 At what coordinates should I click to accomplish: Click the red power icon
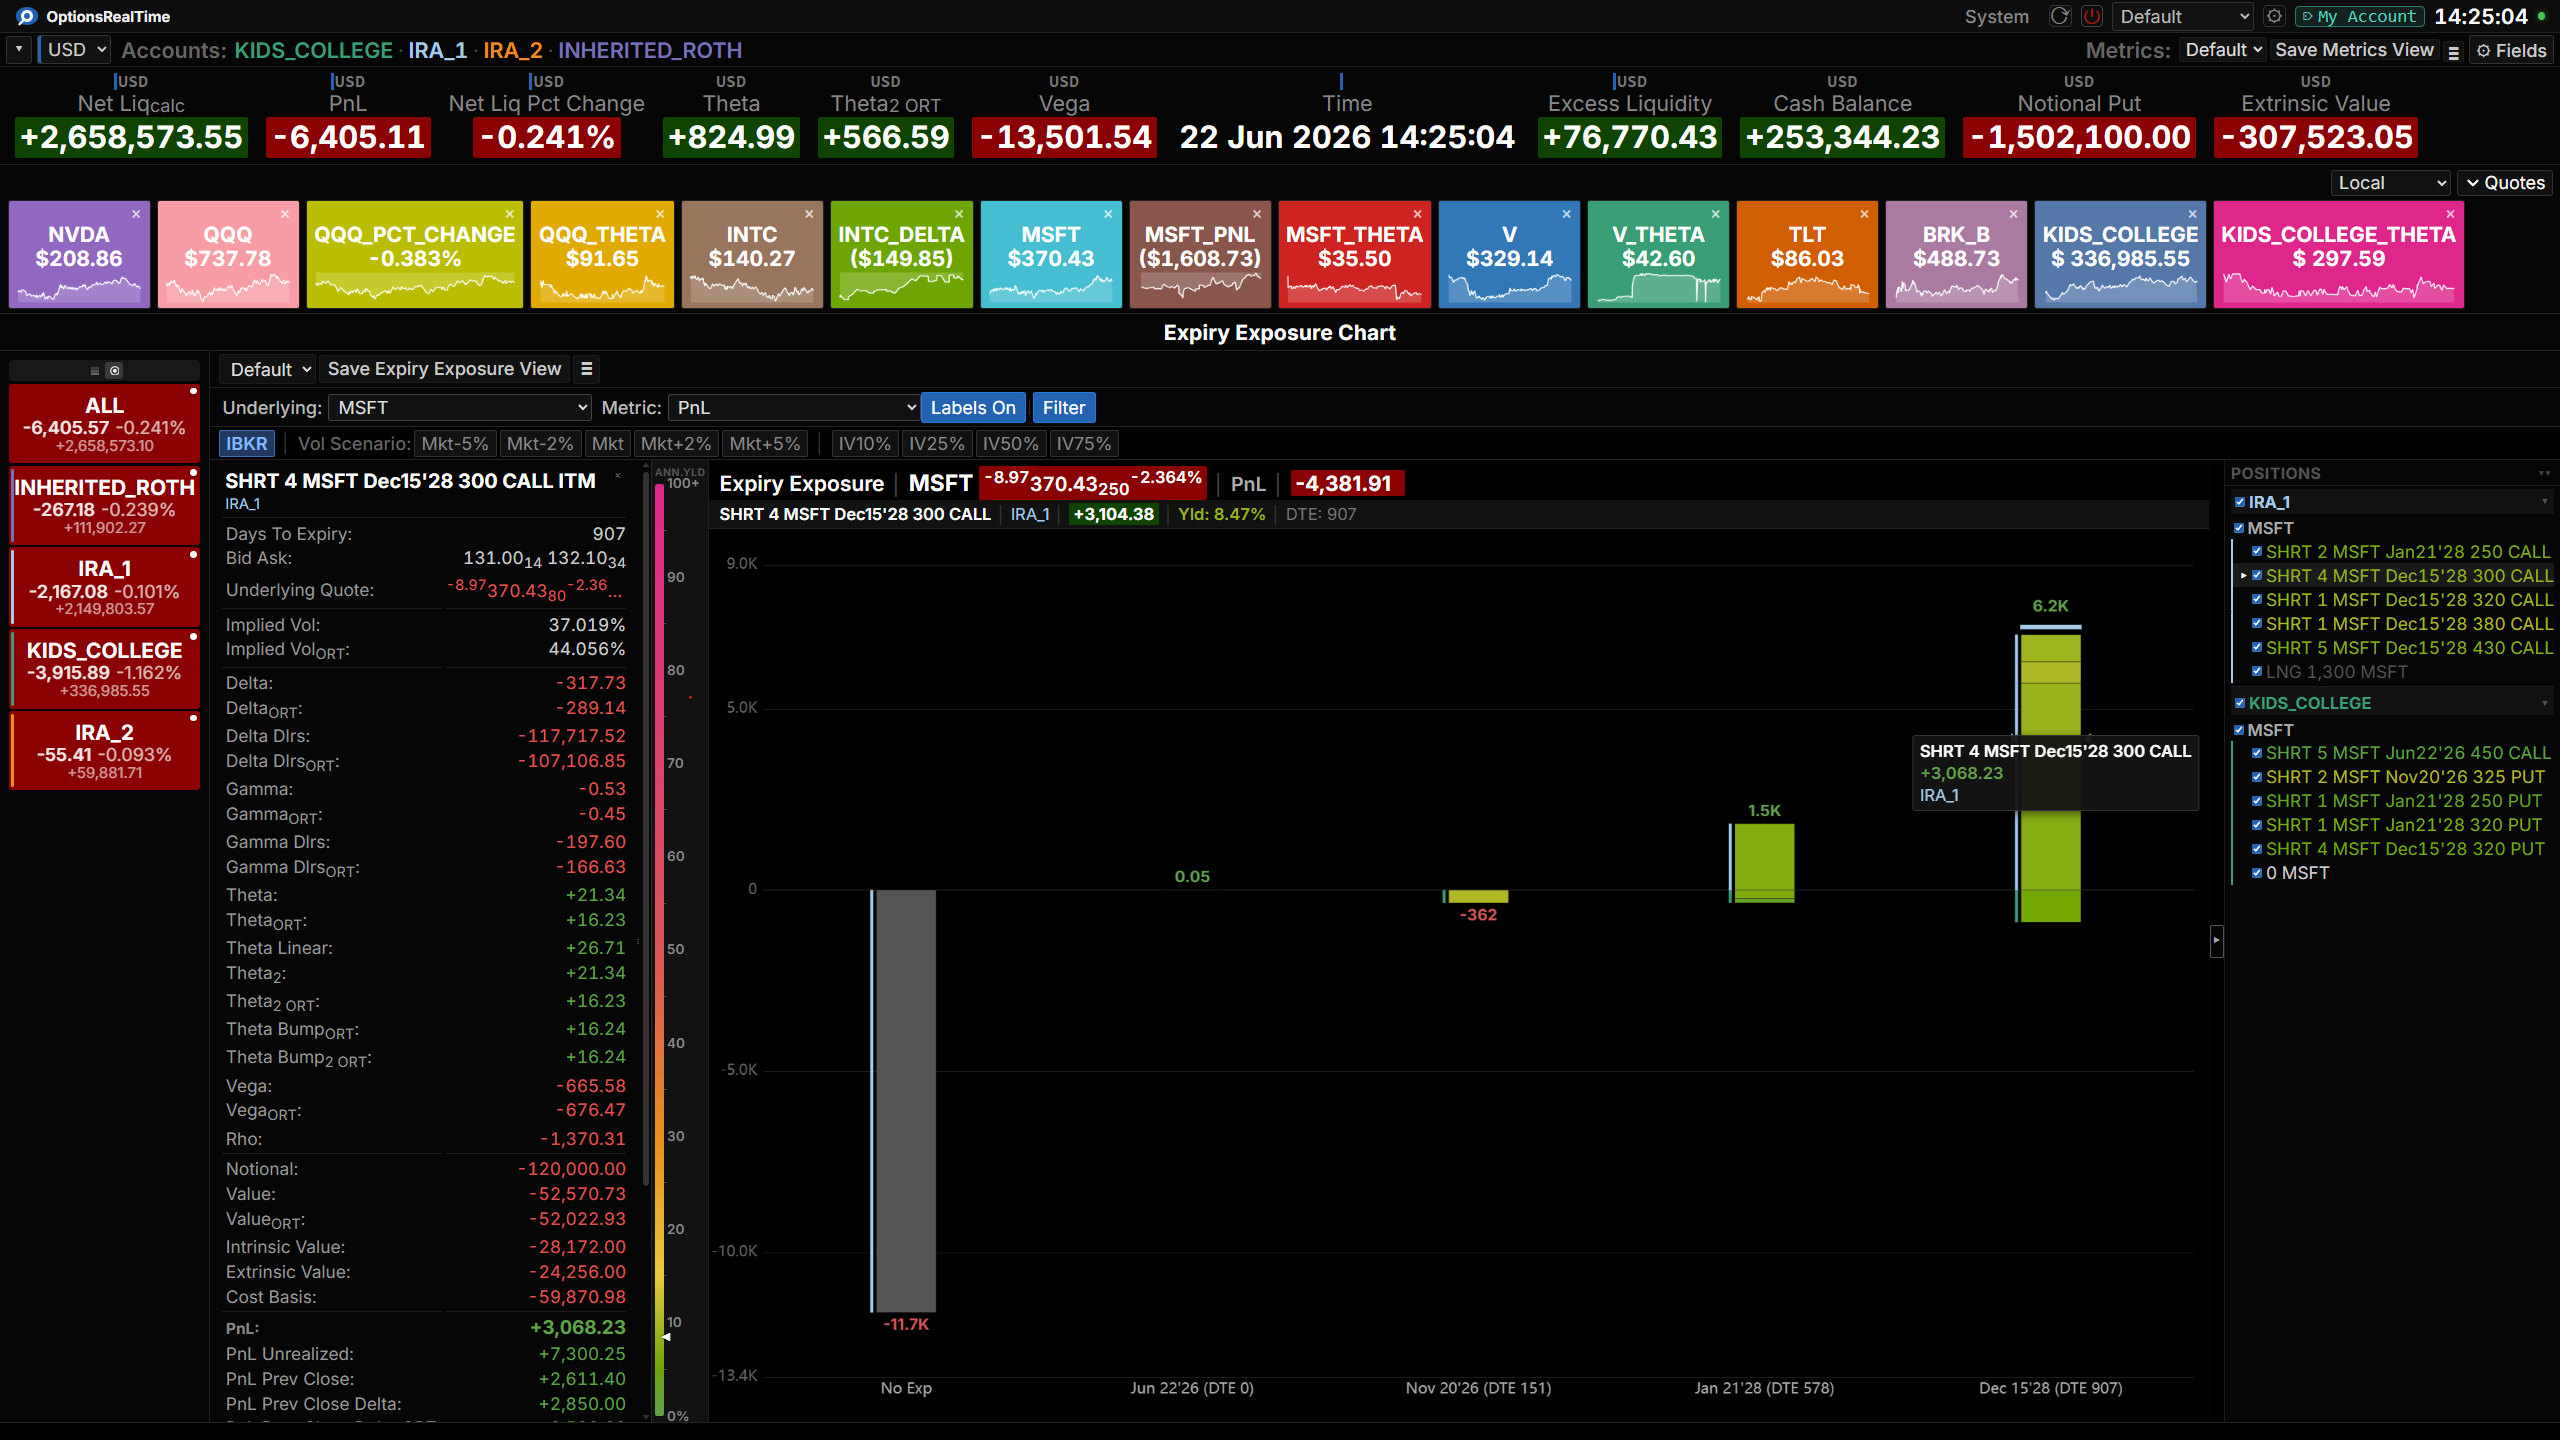tap(2091, 16)
